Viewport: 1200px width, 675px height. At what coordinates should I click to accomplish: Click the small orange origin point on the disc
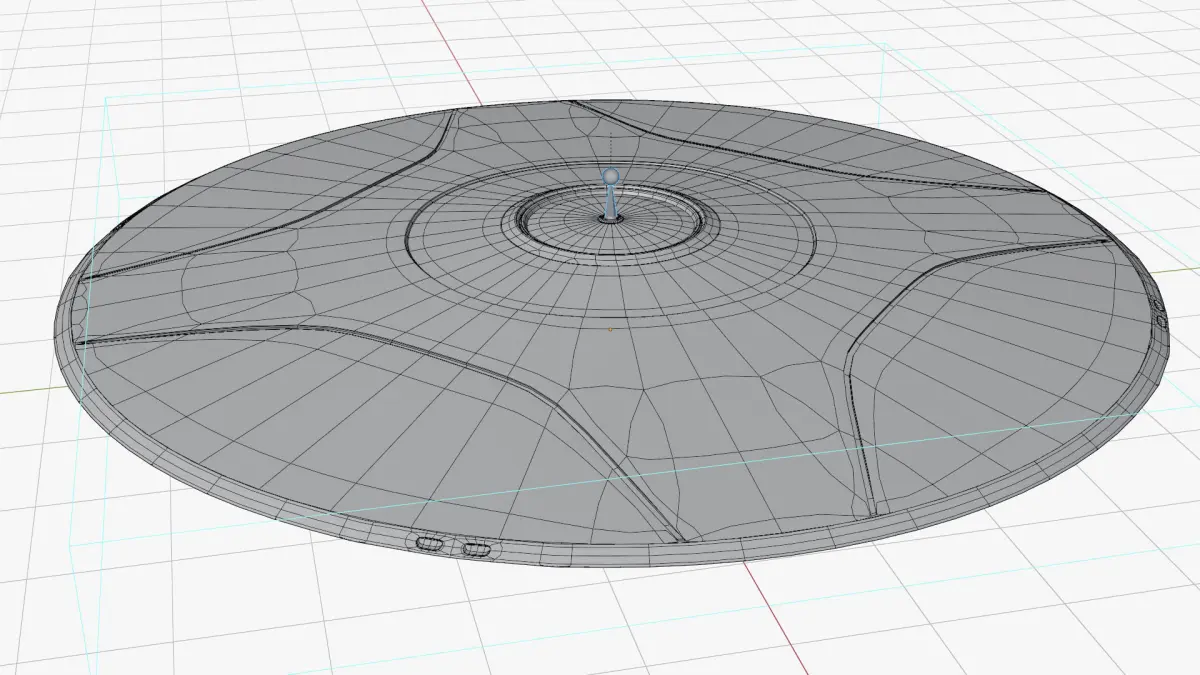pyautogui.click(x=611, y=329)
